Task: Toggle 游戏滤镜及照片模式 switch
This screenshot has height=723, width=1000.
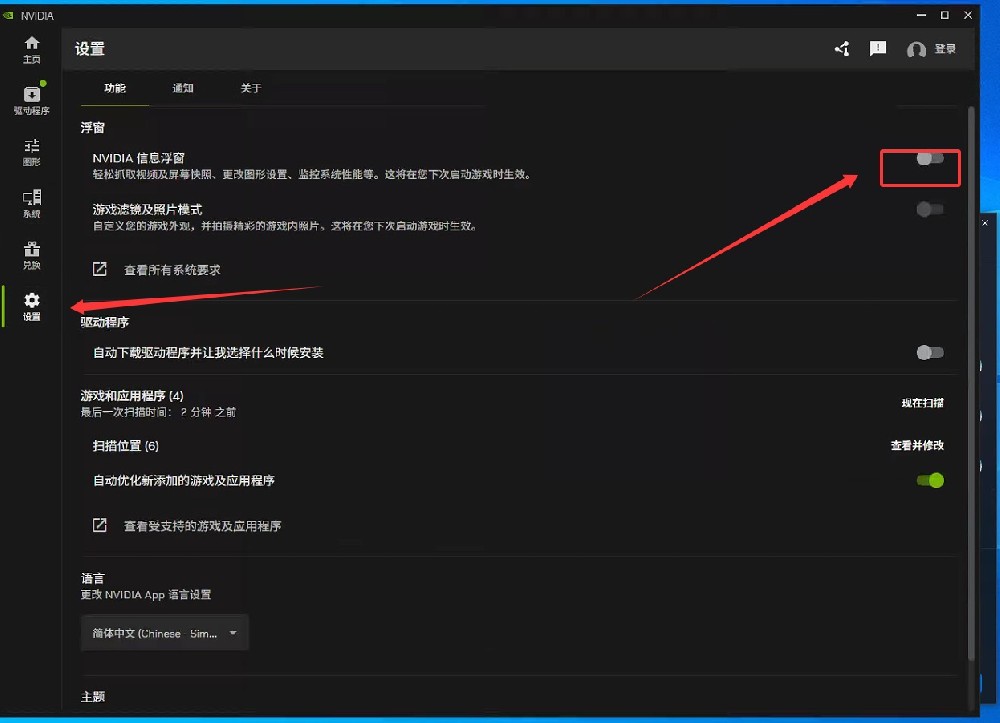Action: [930, 209]
